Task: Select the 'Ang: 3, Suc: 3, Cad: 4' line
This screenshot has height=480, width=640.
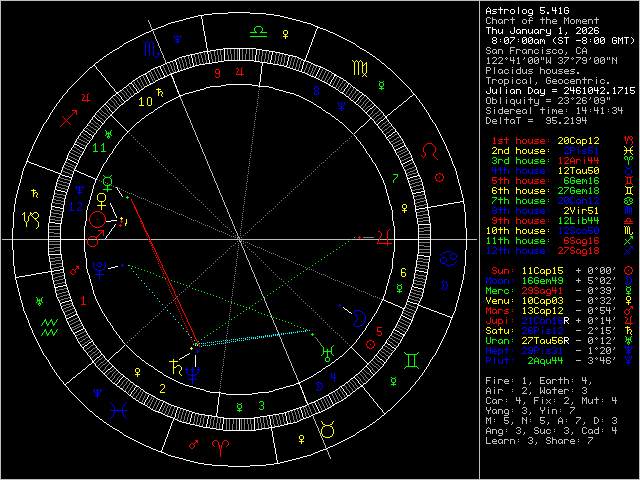Action: point(551,431)
